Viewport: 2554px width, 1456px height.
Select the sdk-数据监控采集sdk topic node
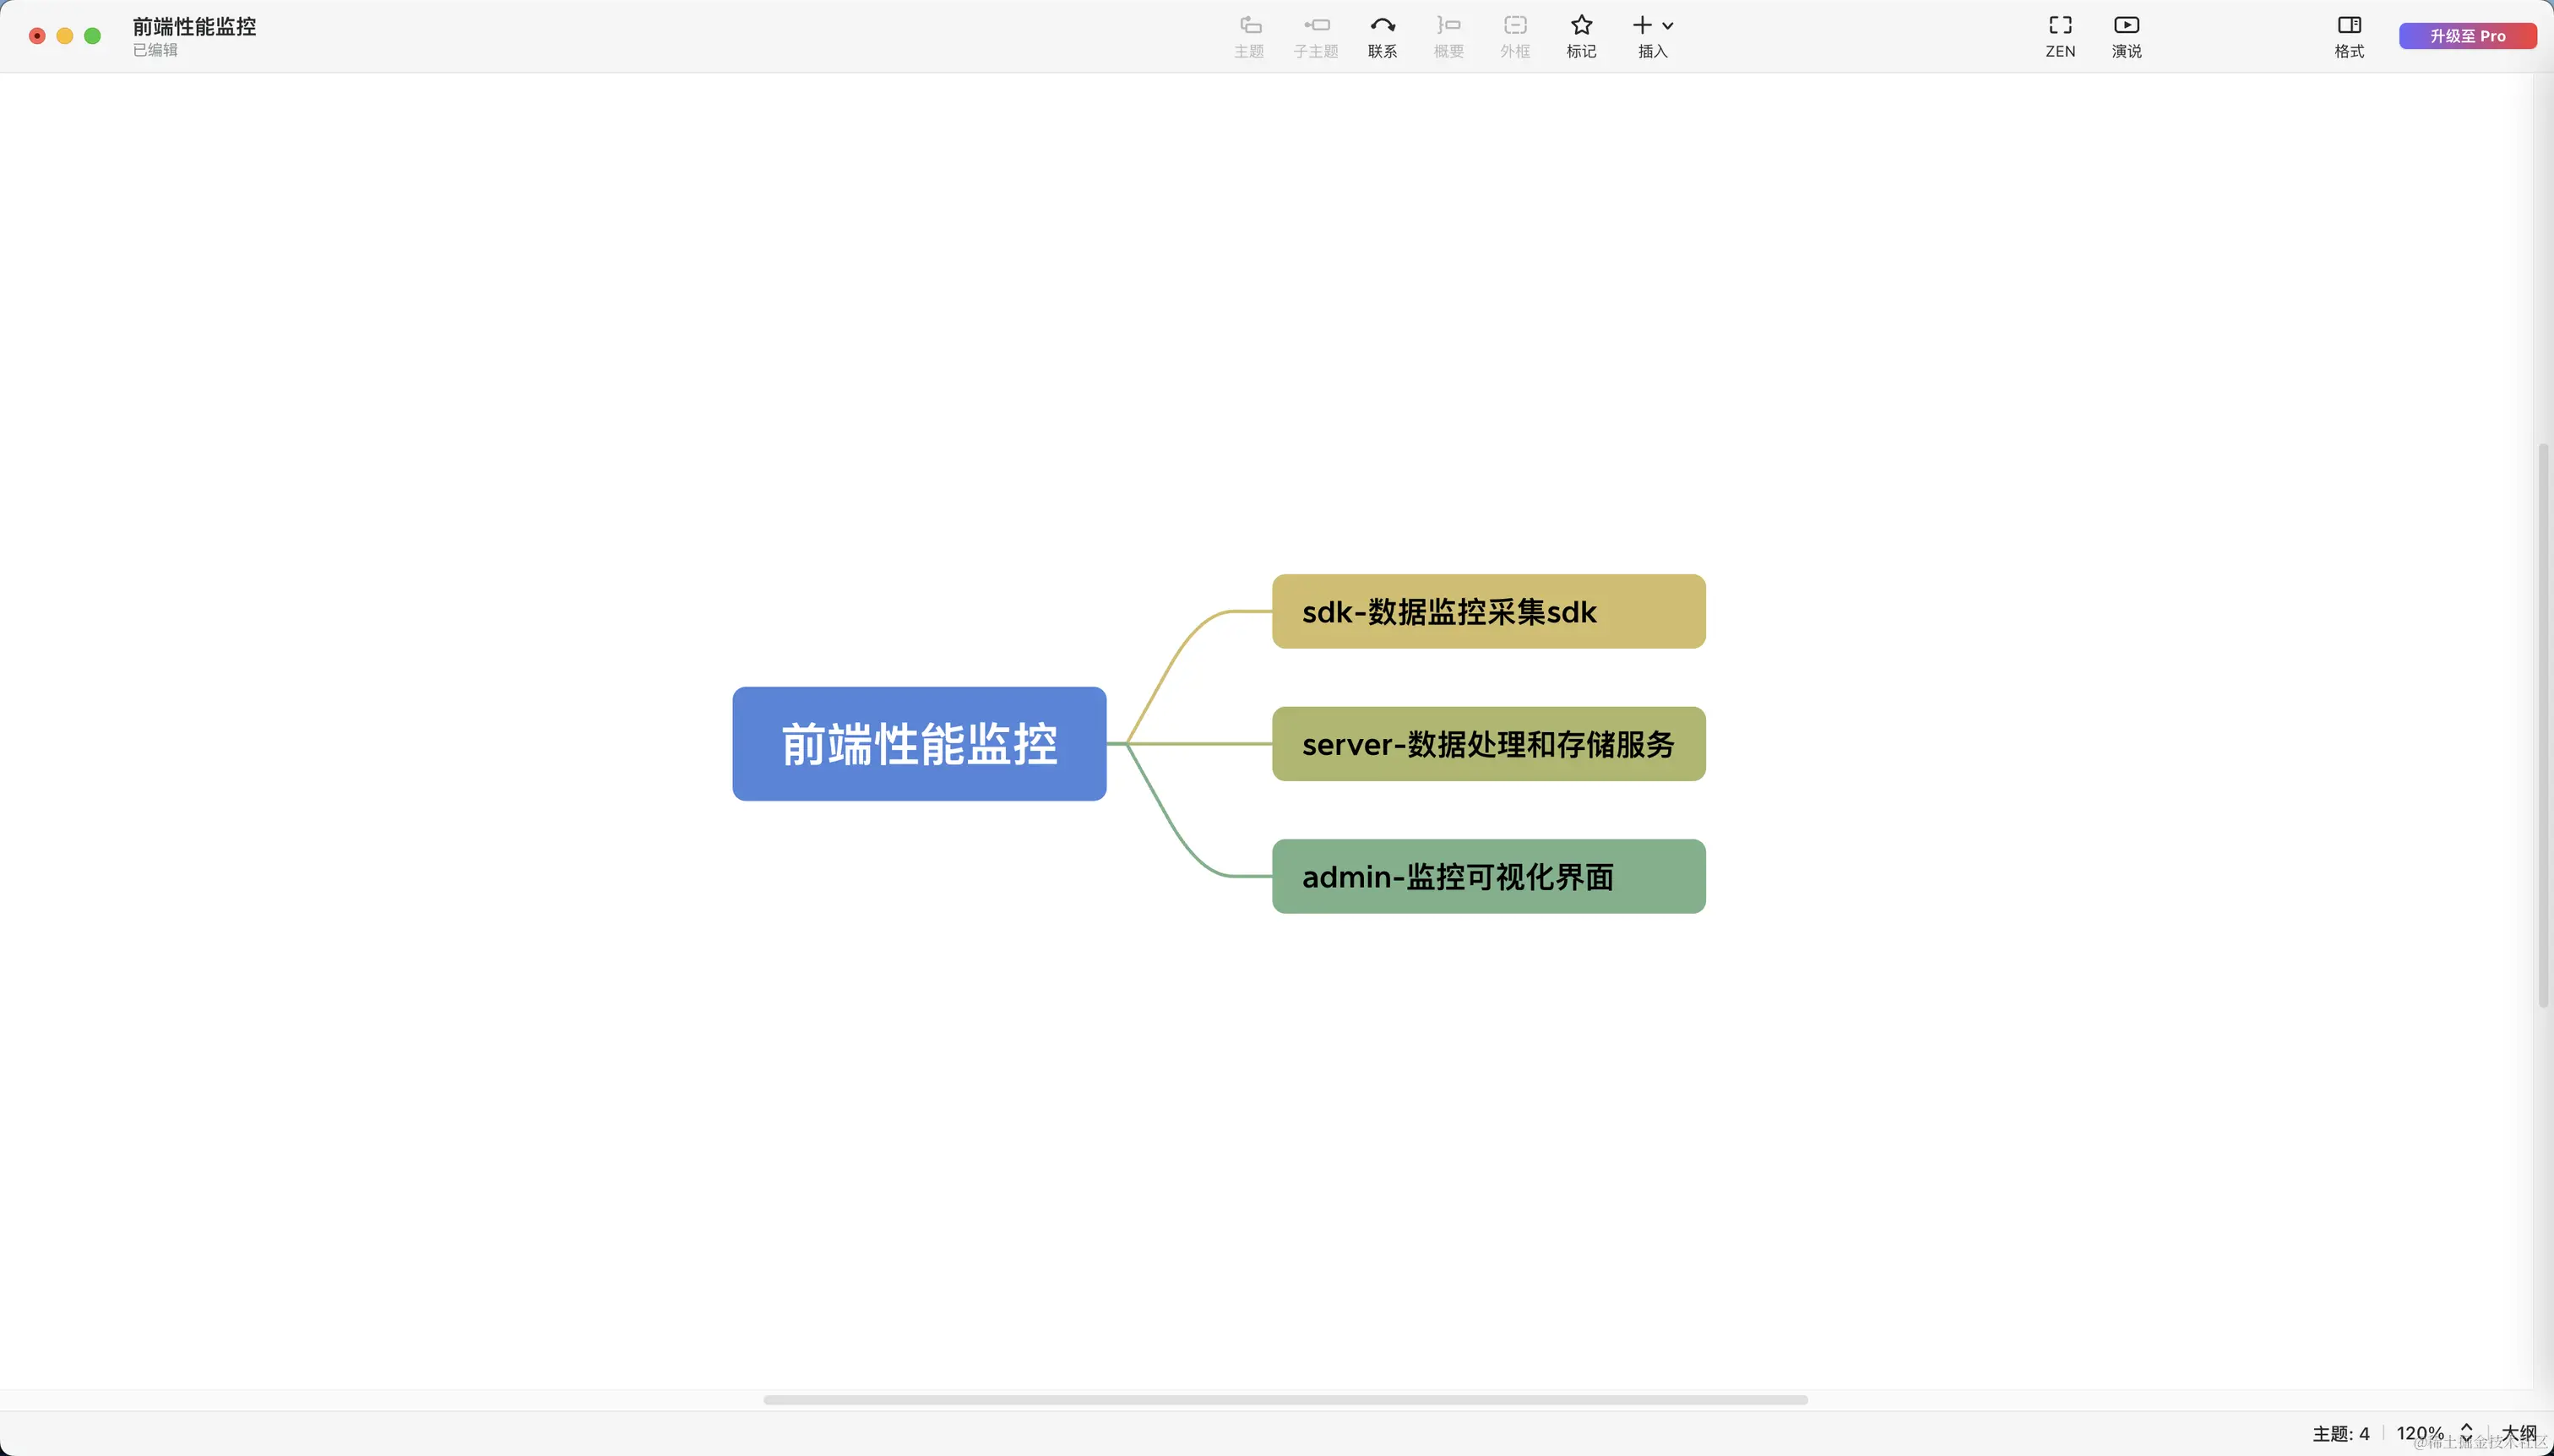(1487, 611)
